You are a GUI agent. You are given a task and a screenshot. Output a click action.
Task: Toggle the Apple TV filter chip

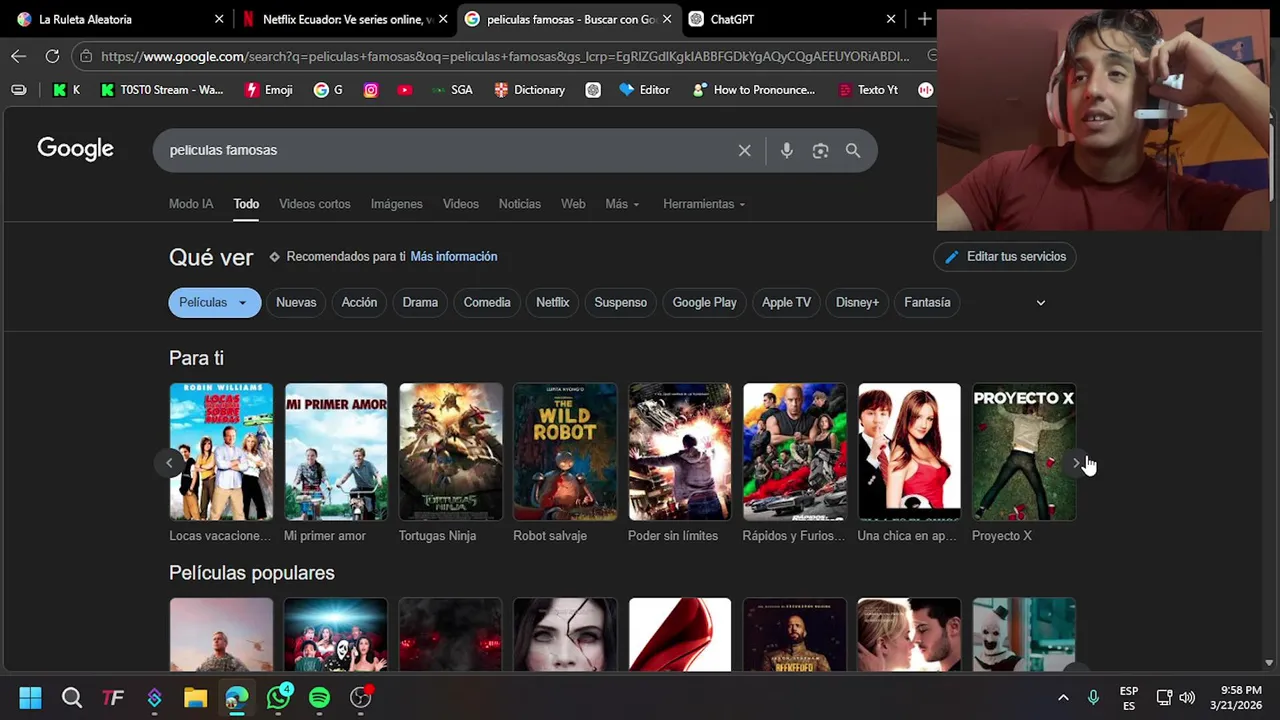point(786,302)
